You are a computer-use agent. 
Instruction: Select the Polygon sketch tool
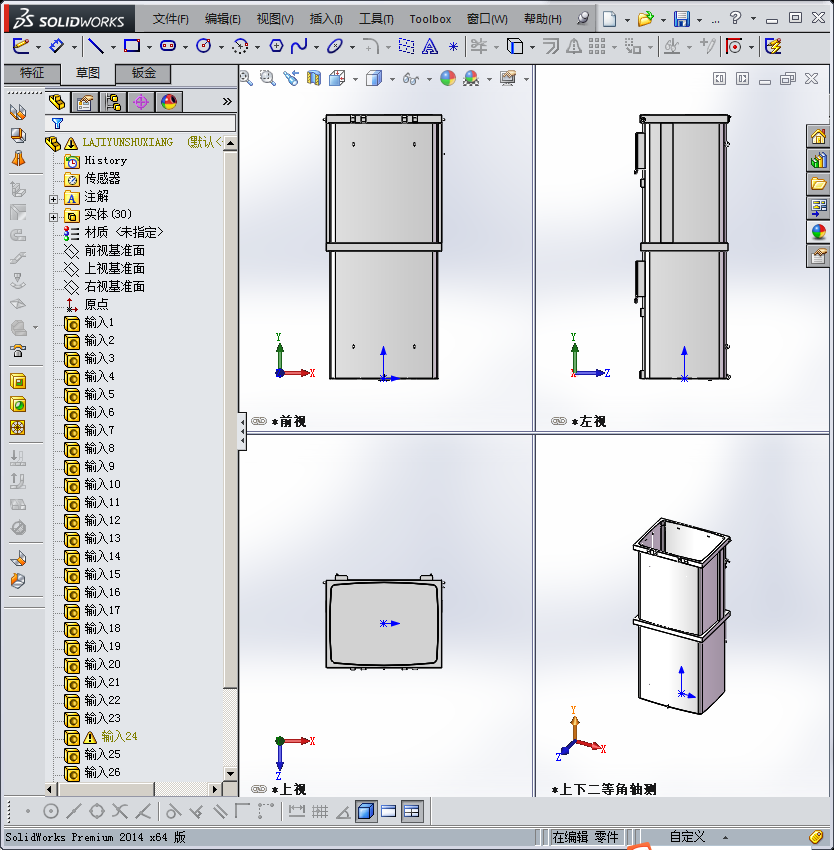click(277, 47)
